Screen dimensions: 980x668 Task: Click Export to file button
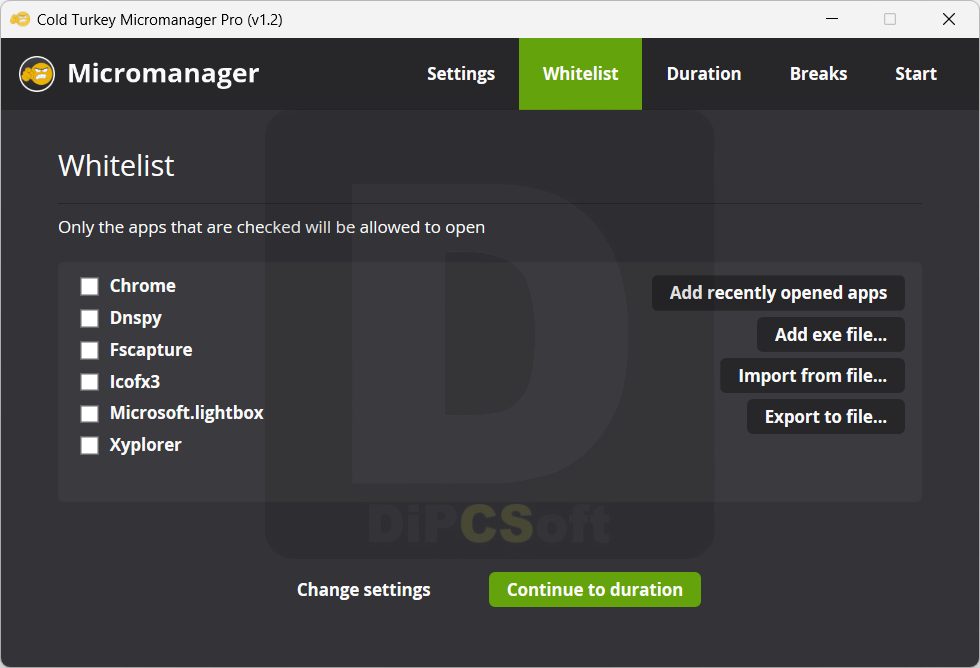826,417
